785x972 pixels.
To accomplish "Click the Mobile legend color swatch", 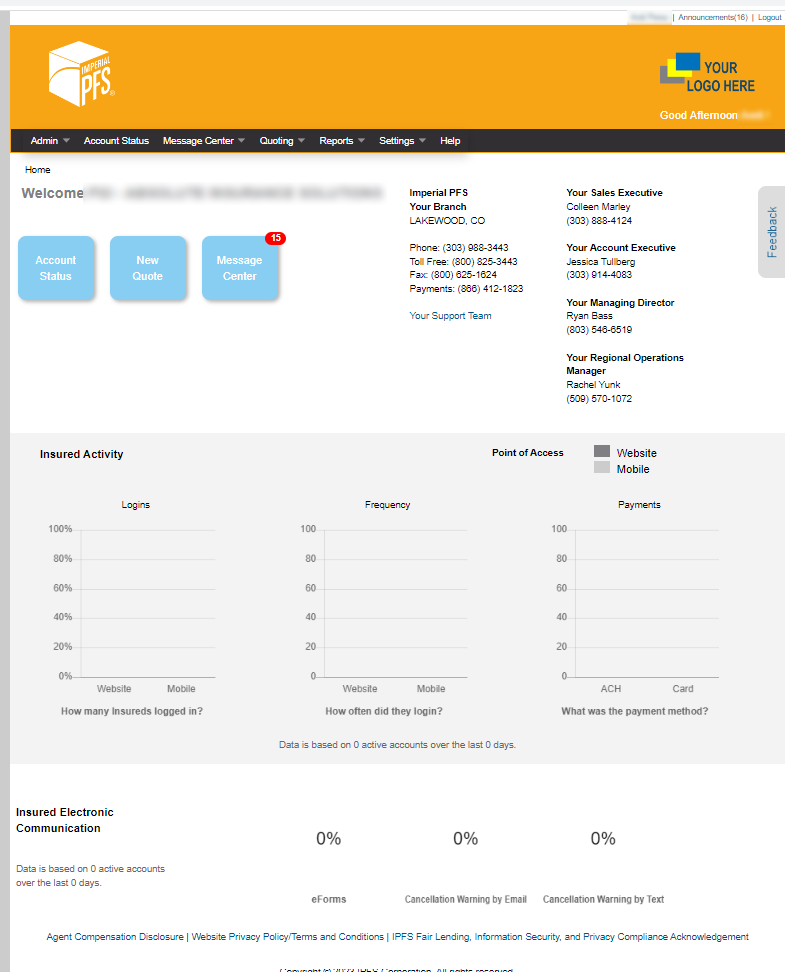I will click(601, 467).
